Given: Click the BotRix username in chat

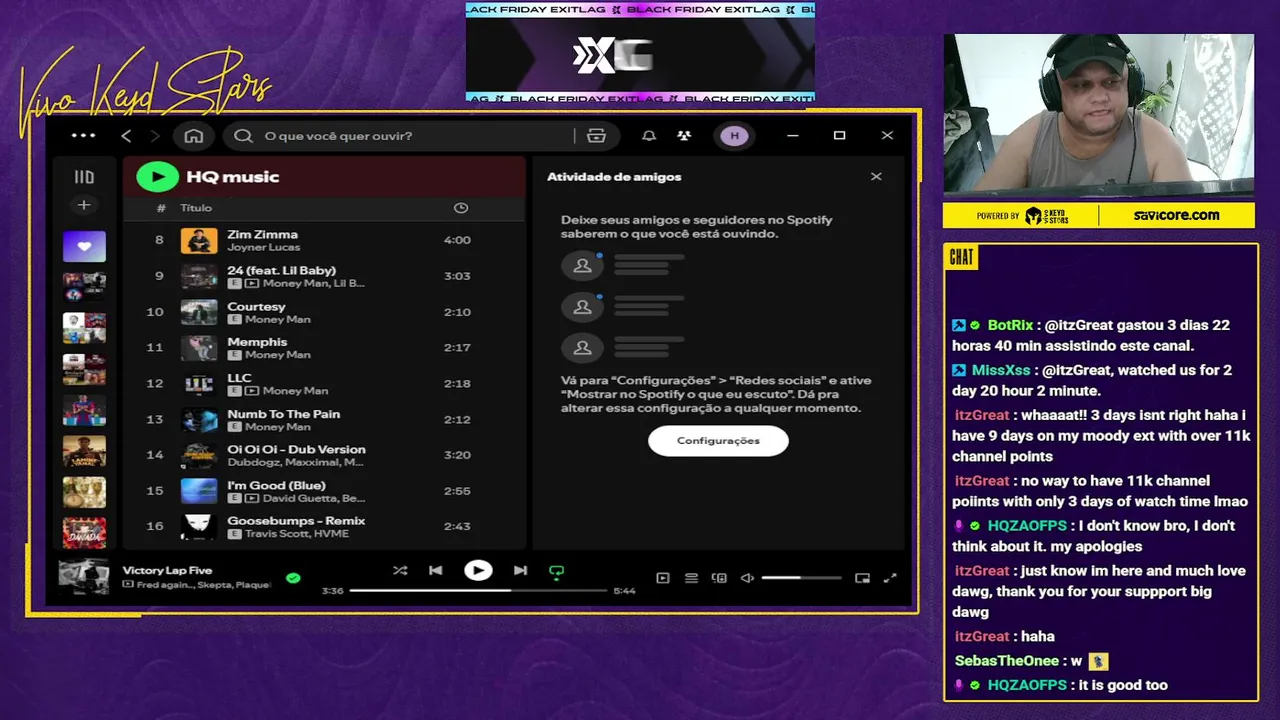Looking at the screenshot, I should [1010, 325].
